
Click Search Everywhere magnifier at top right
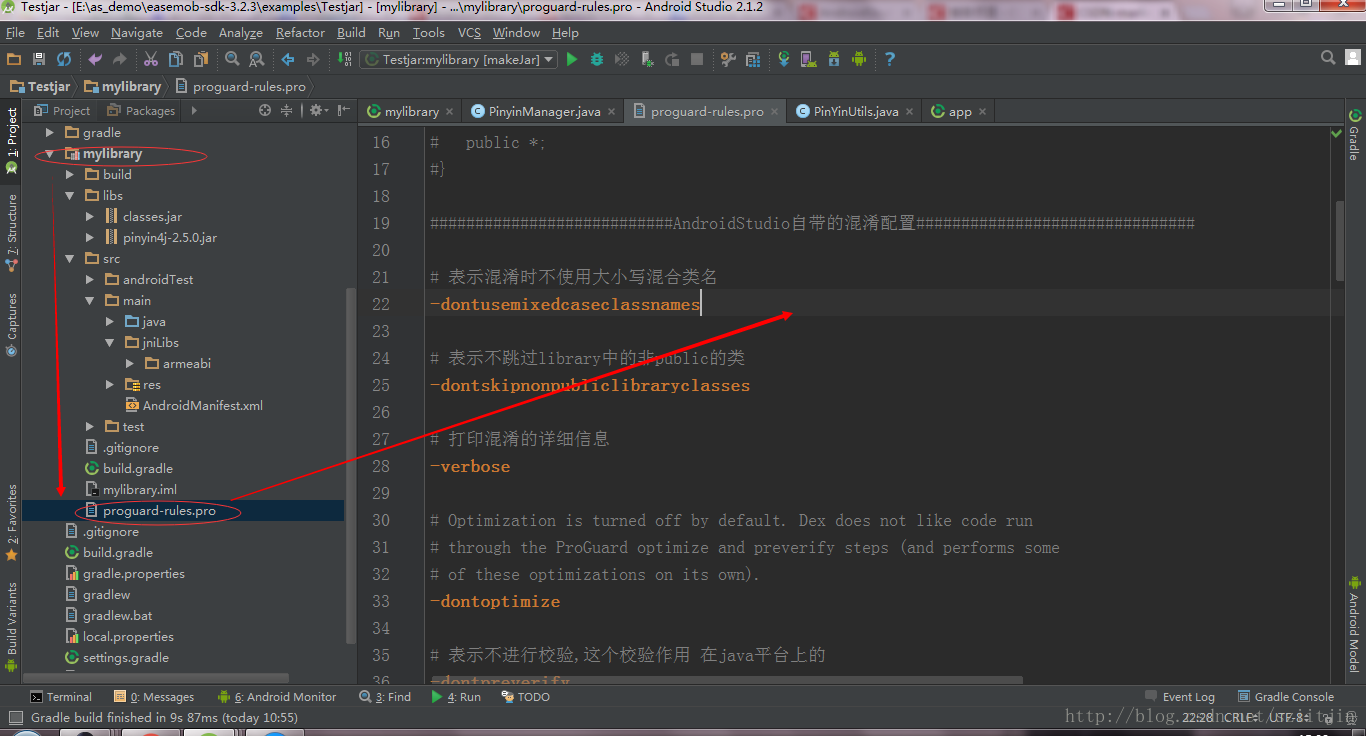(1328, 58)
